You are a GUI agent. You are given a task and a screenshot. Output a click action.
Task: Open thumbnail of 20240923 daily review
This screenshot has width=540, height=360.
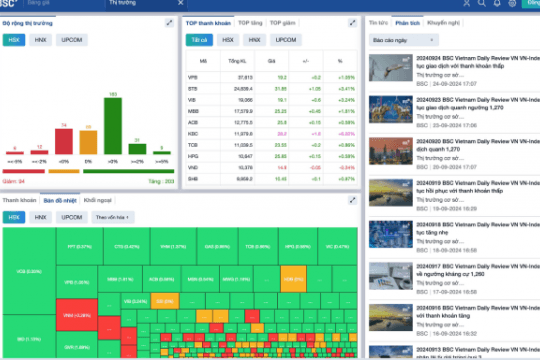(x=391, y=109)
